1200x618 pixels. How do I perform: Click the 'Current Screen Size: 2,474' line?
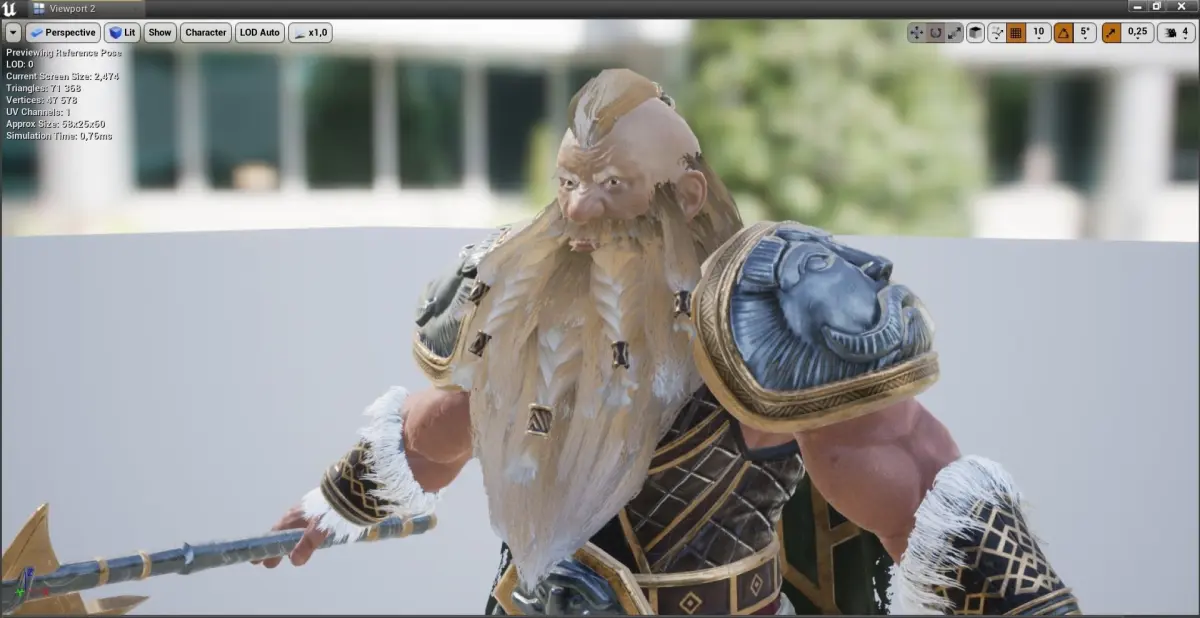point(62,77)
